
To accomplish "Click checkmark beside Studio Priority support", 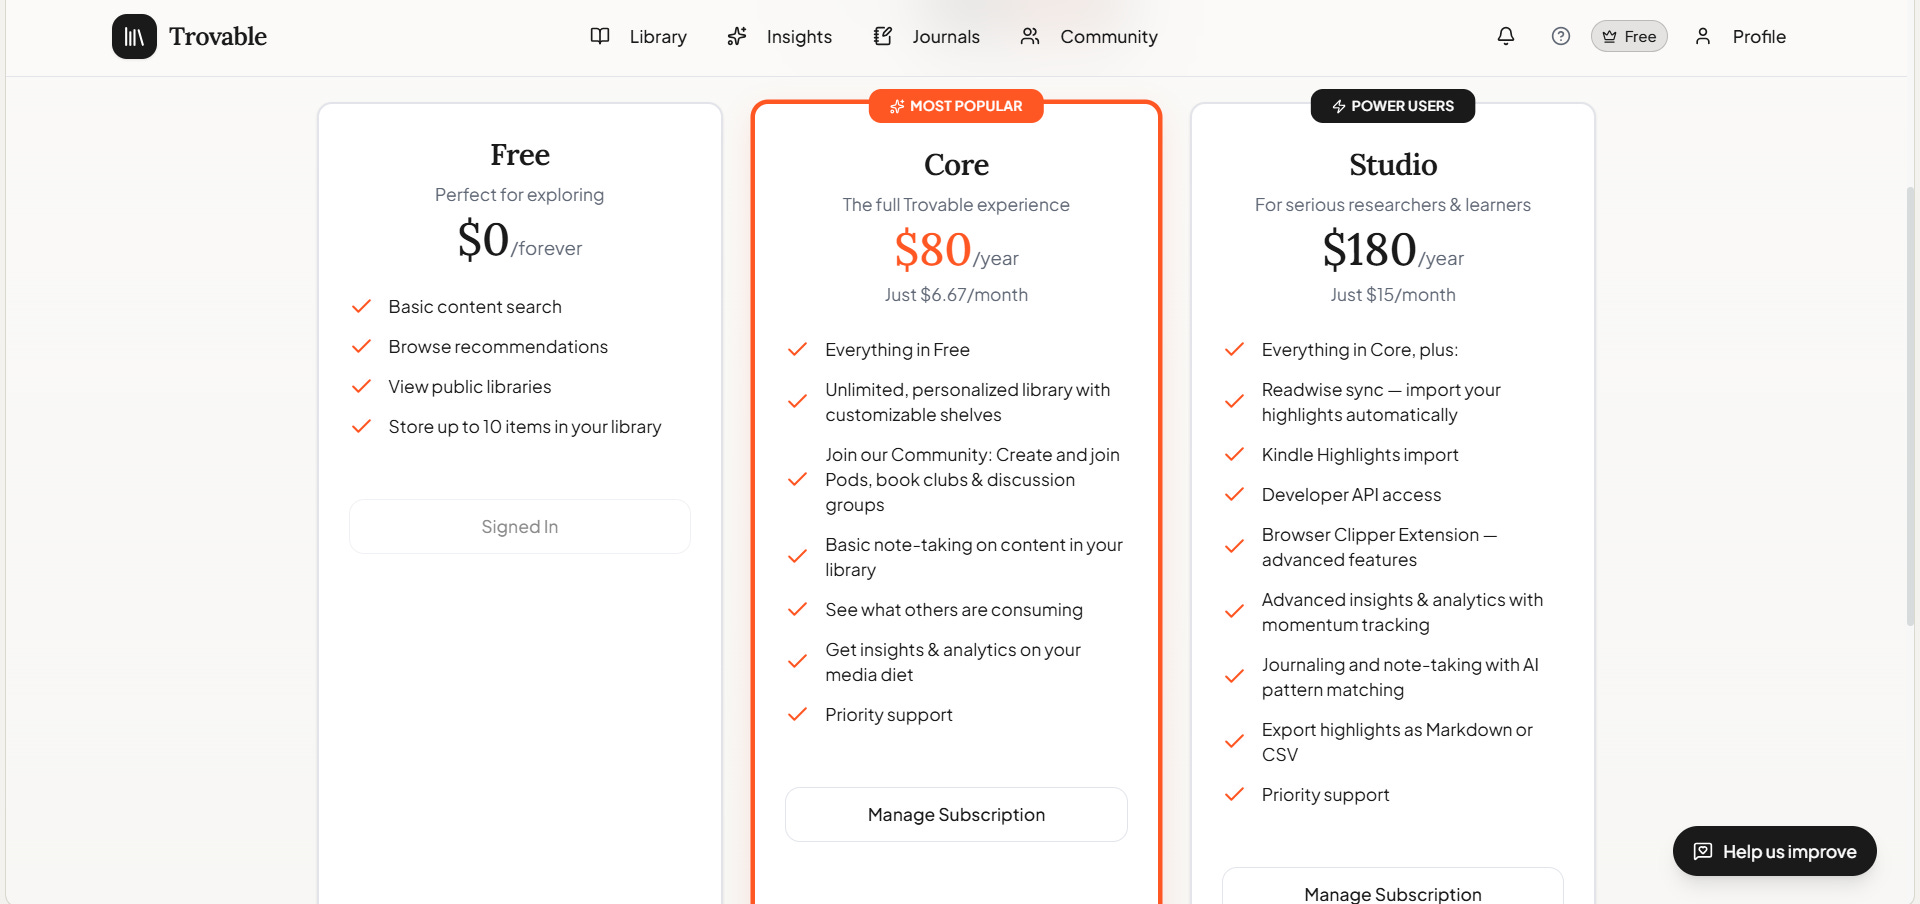I will [x=1235, y=794].
